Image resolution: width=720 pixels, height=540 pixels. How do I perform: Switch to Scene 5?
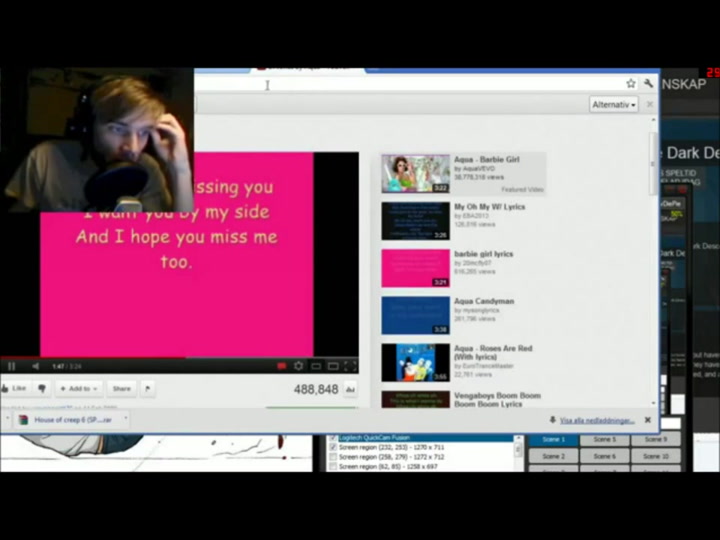tap(605, 439)
